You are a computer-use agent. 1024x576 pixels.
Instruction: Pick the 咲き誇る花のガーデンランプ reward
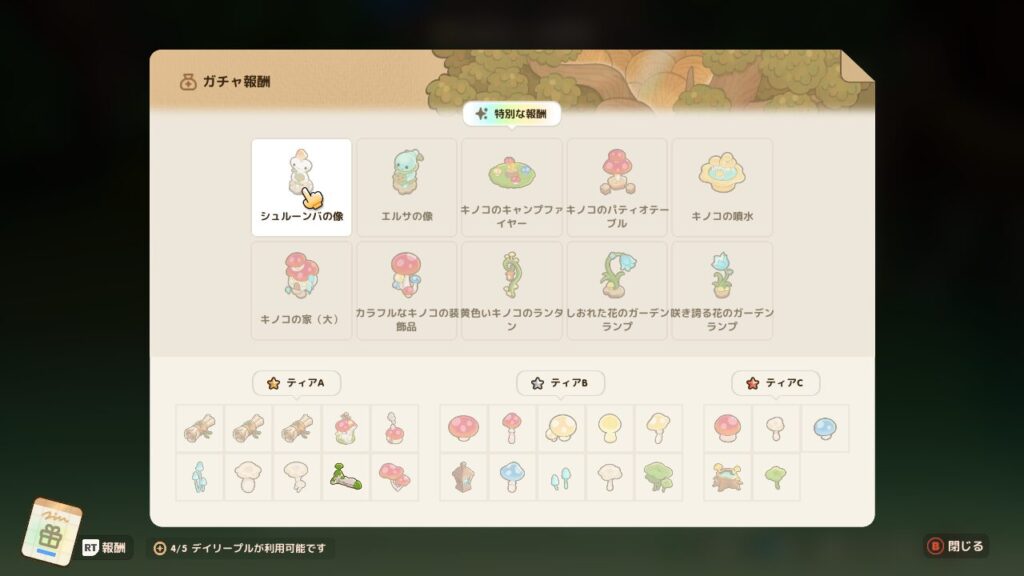[722, 291]
